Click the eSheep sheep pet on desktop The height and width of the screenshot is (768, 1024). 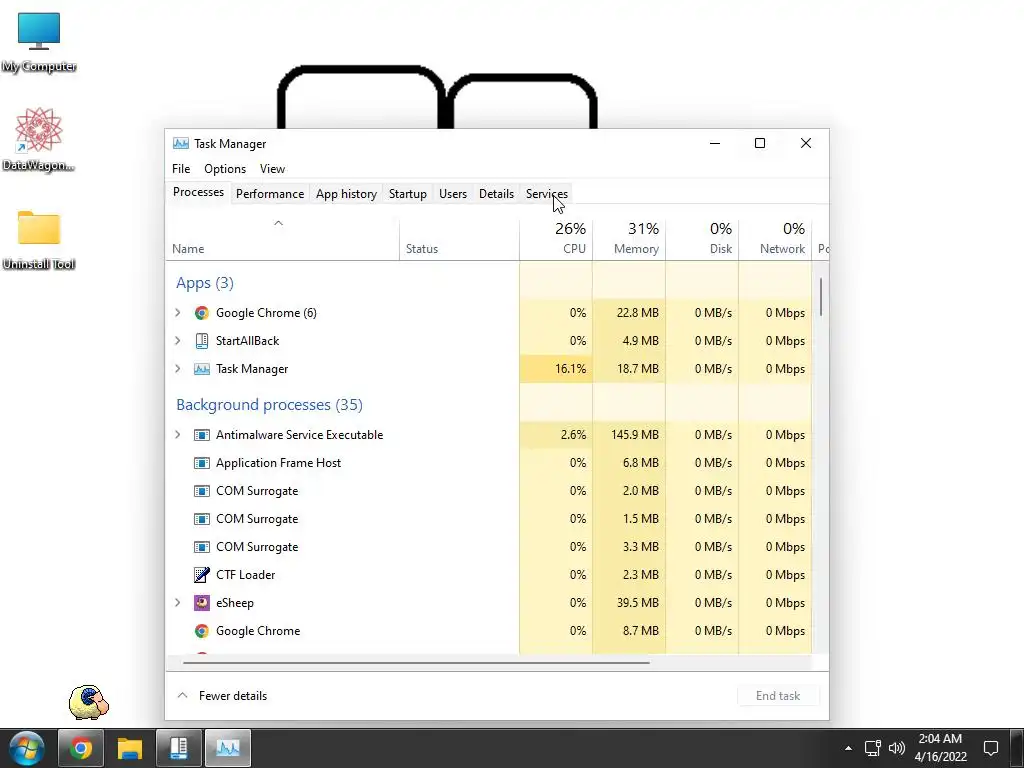(89, 702)
